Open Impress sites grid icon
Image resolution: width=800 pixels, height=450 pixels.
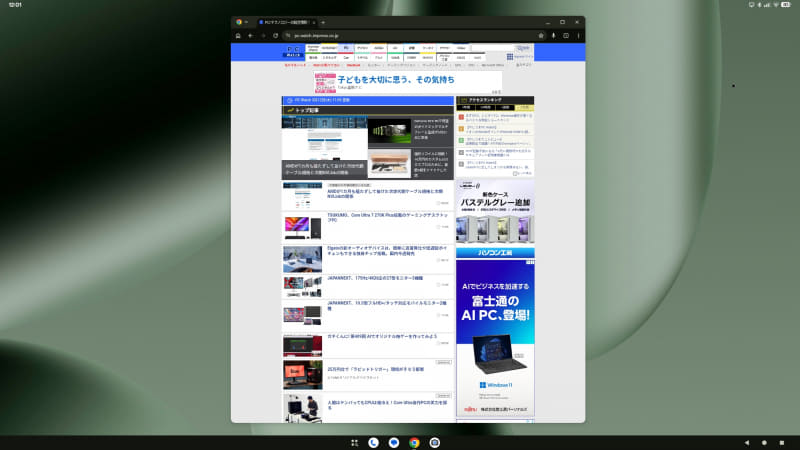[510, 57]
